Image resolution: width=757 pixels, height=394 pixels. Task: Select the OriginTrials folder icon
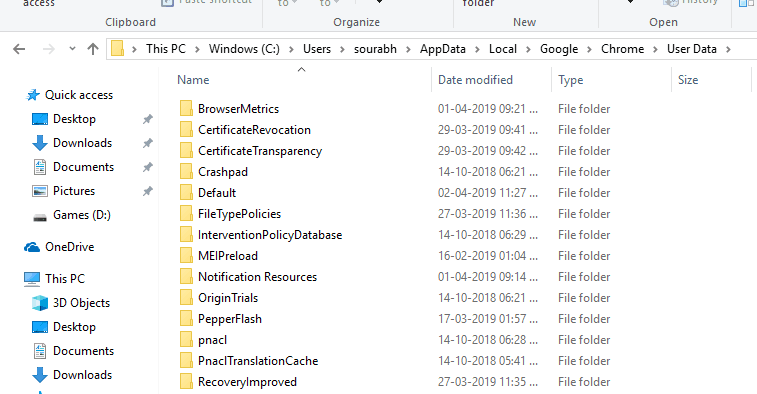(186, 297)
